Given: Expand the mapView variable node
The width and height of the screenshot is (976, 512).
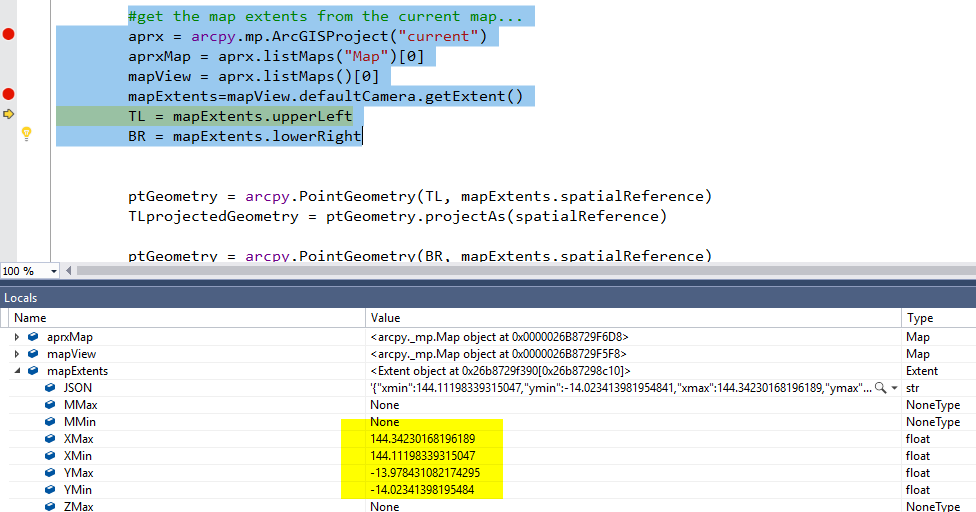Looking at the screenshot, I should (x=17, y=354).
